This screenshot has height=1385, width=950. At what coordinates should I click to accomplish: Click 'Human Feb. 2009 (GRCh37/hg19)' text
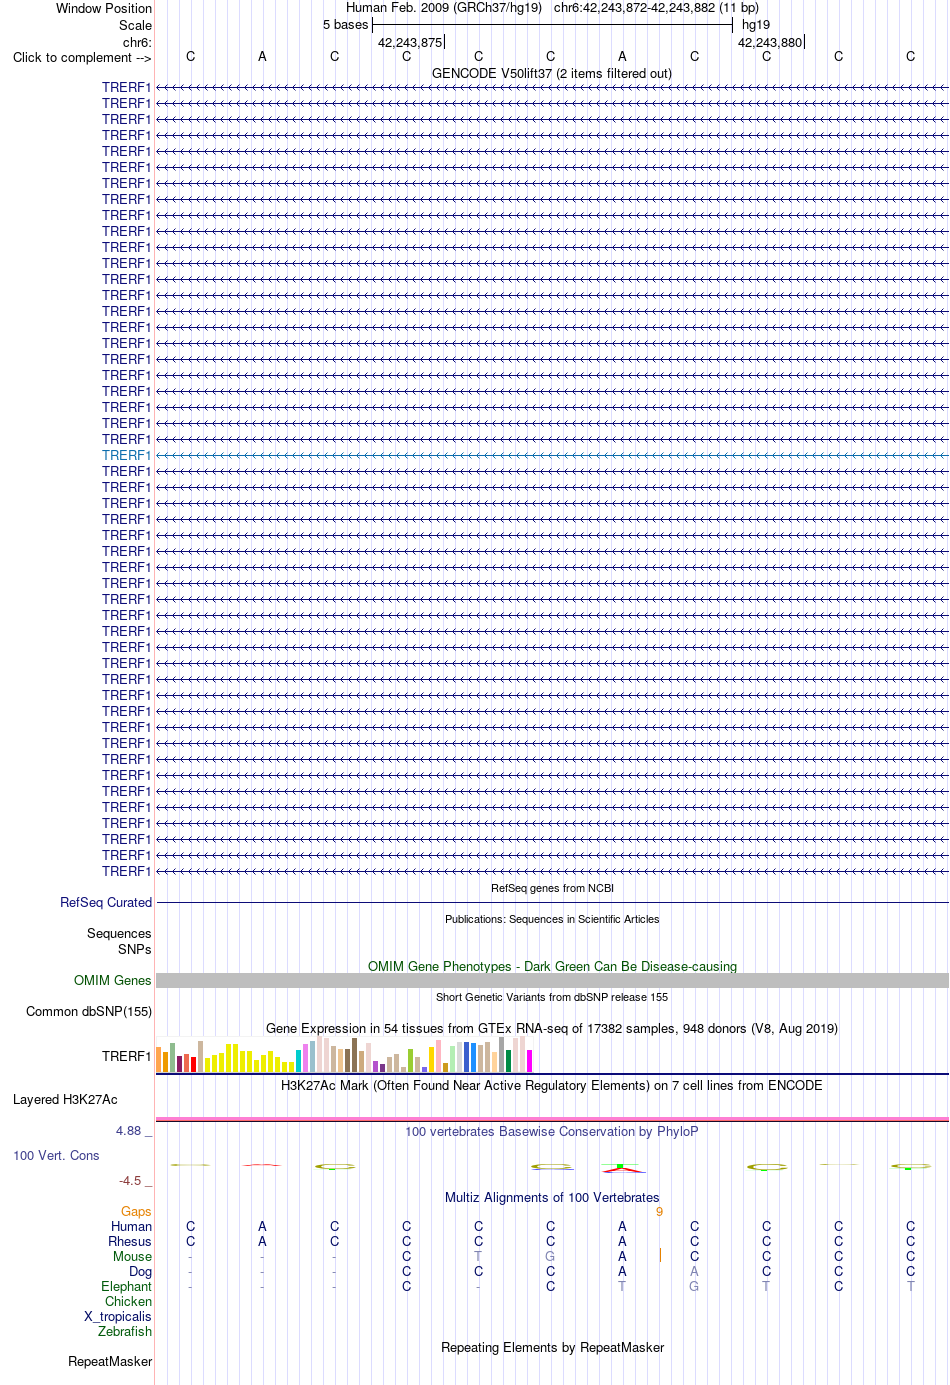click(x=444, y=7)
